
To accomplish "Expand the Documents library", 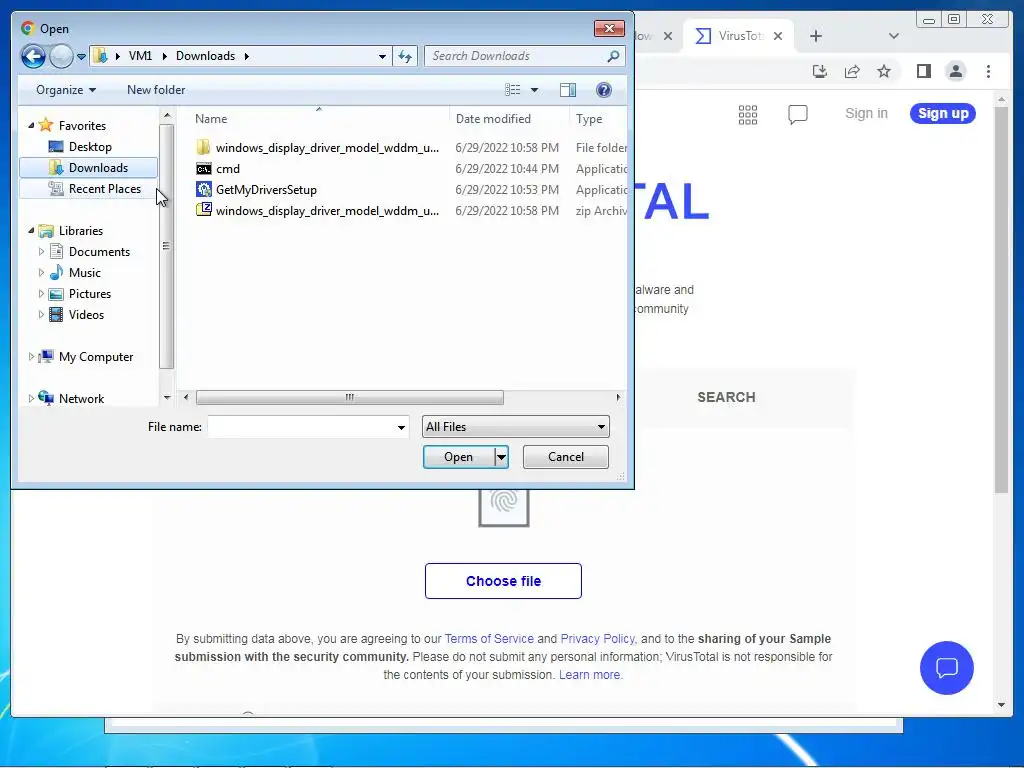I will 41,251.
